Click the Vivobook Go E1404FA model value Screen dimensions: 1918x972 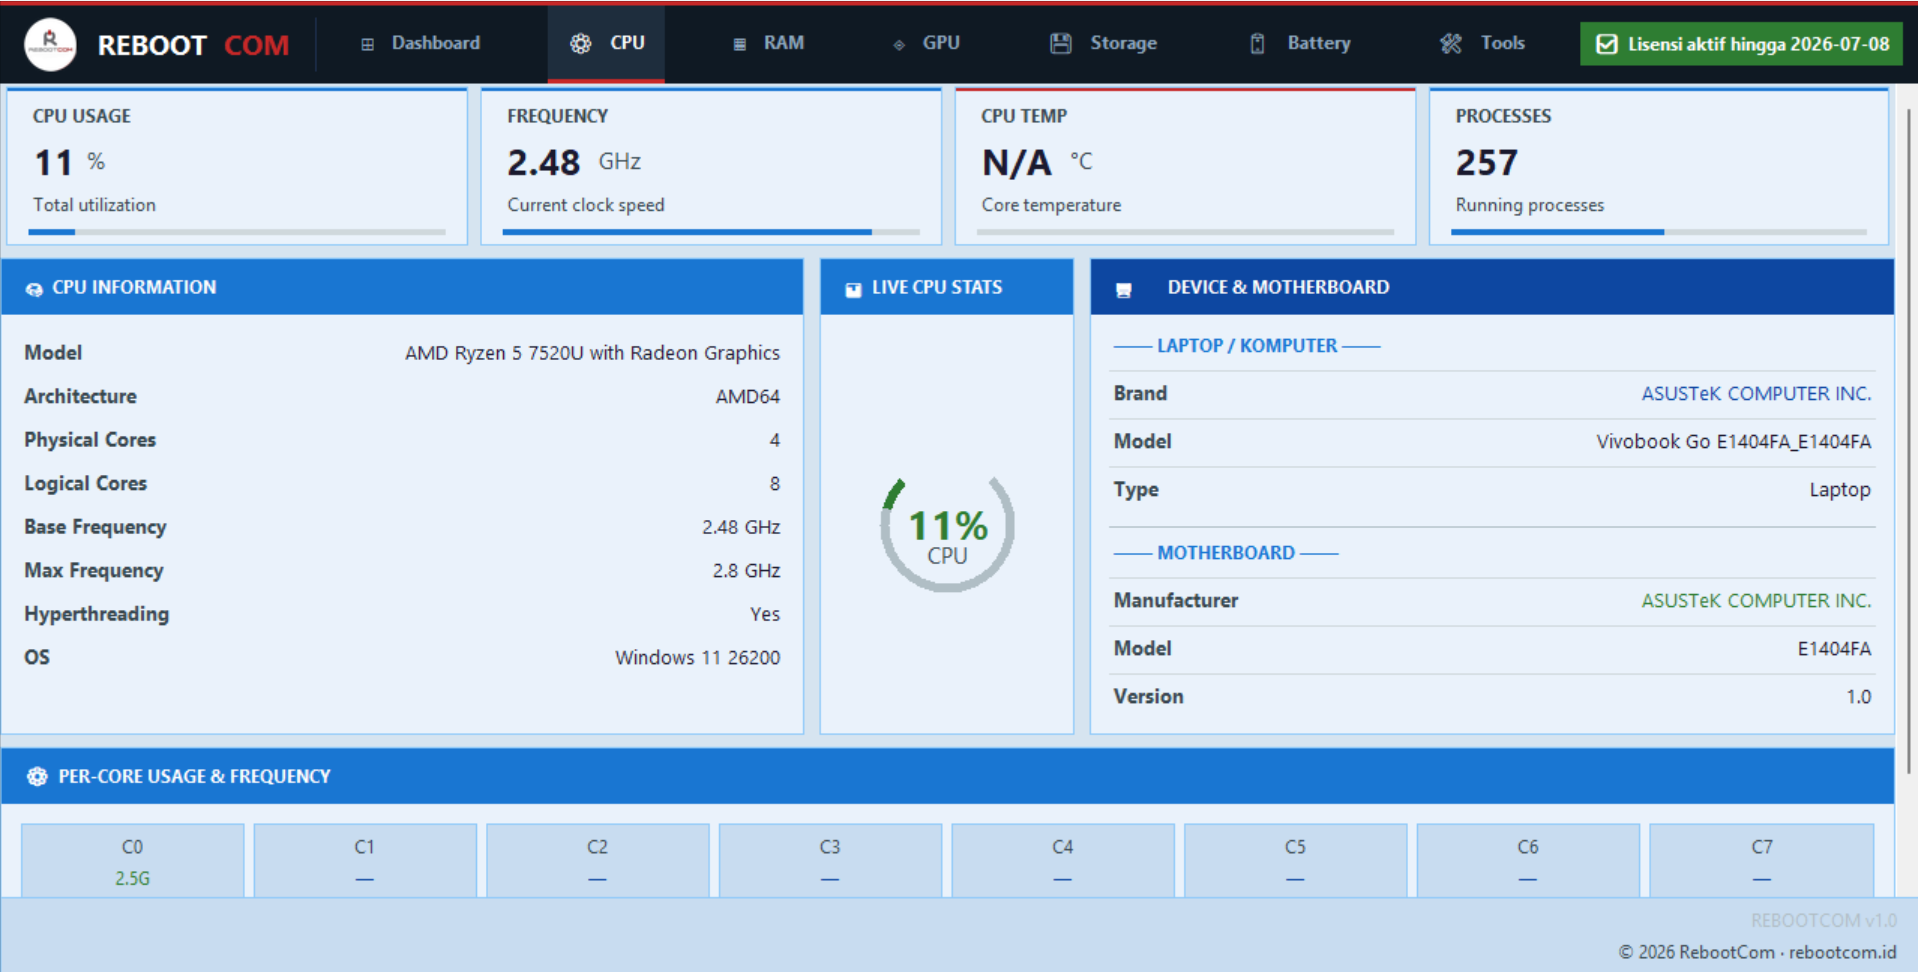pos(1733,441)
